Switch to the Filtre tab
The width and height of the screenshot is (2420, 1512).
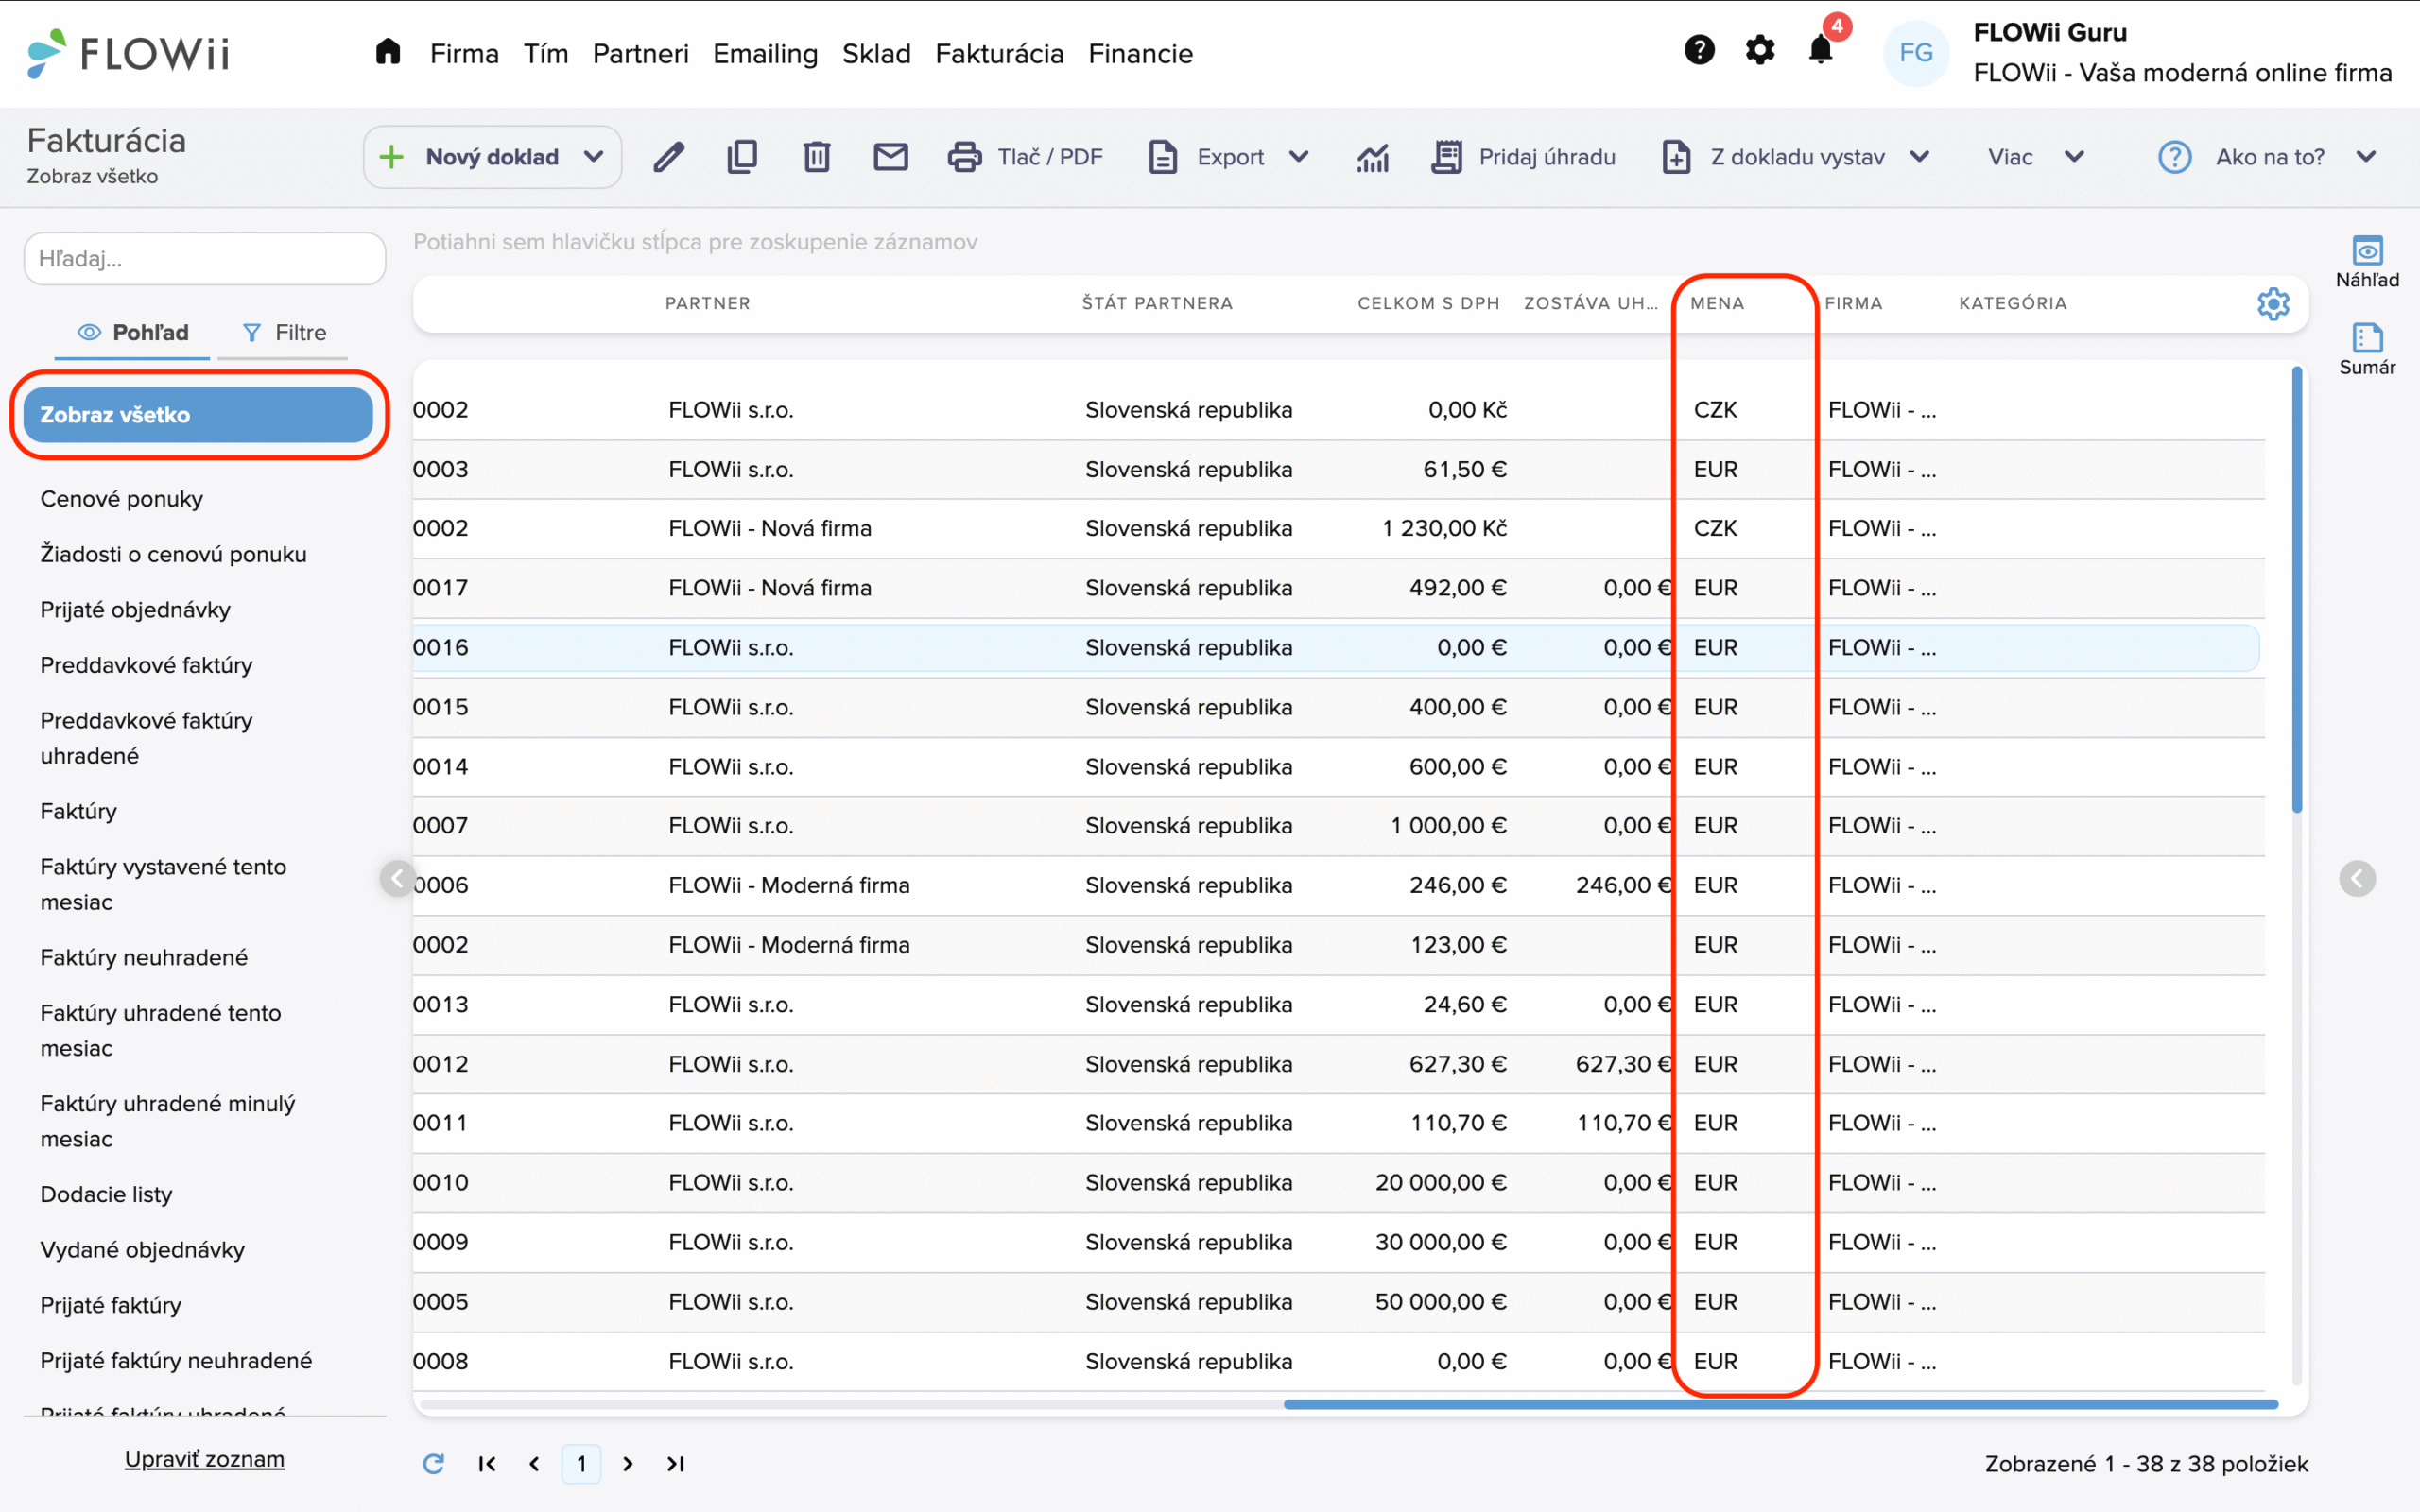284,333
